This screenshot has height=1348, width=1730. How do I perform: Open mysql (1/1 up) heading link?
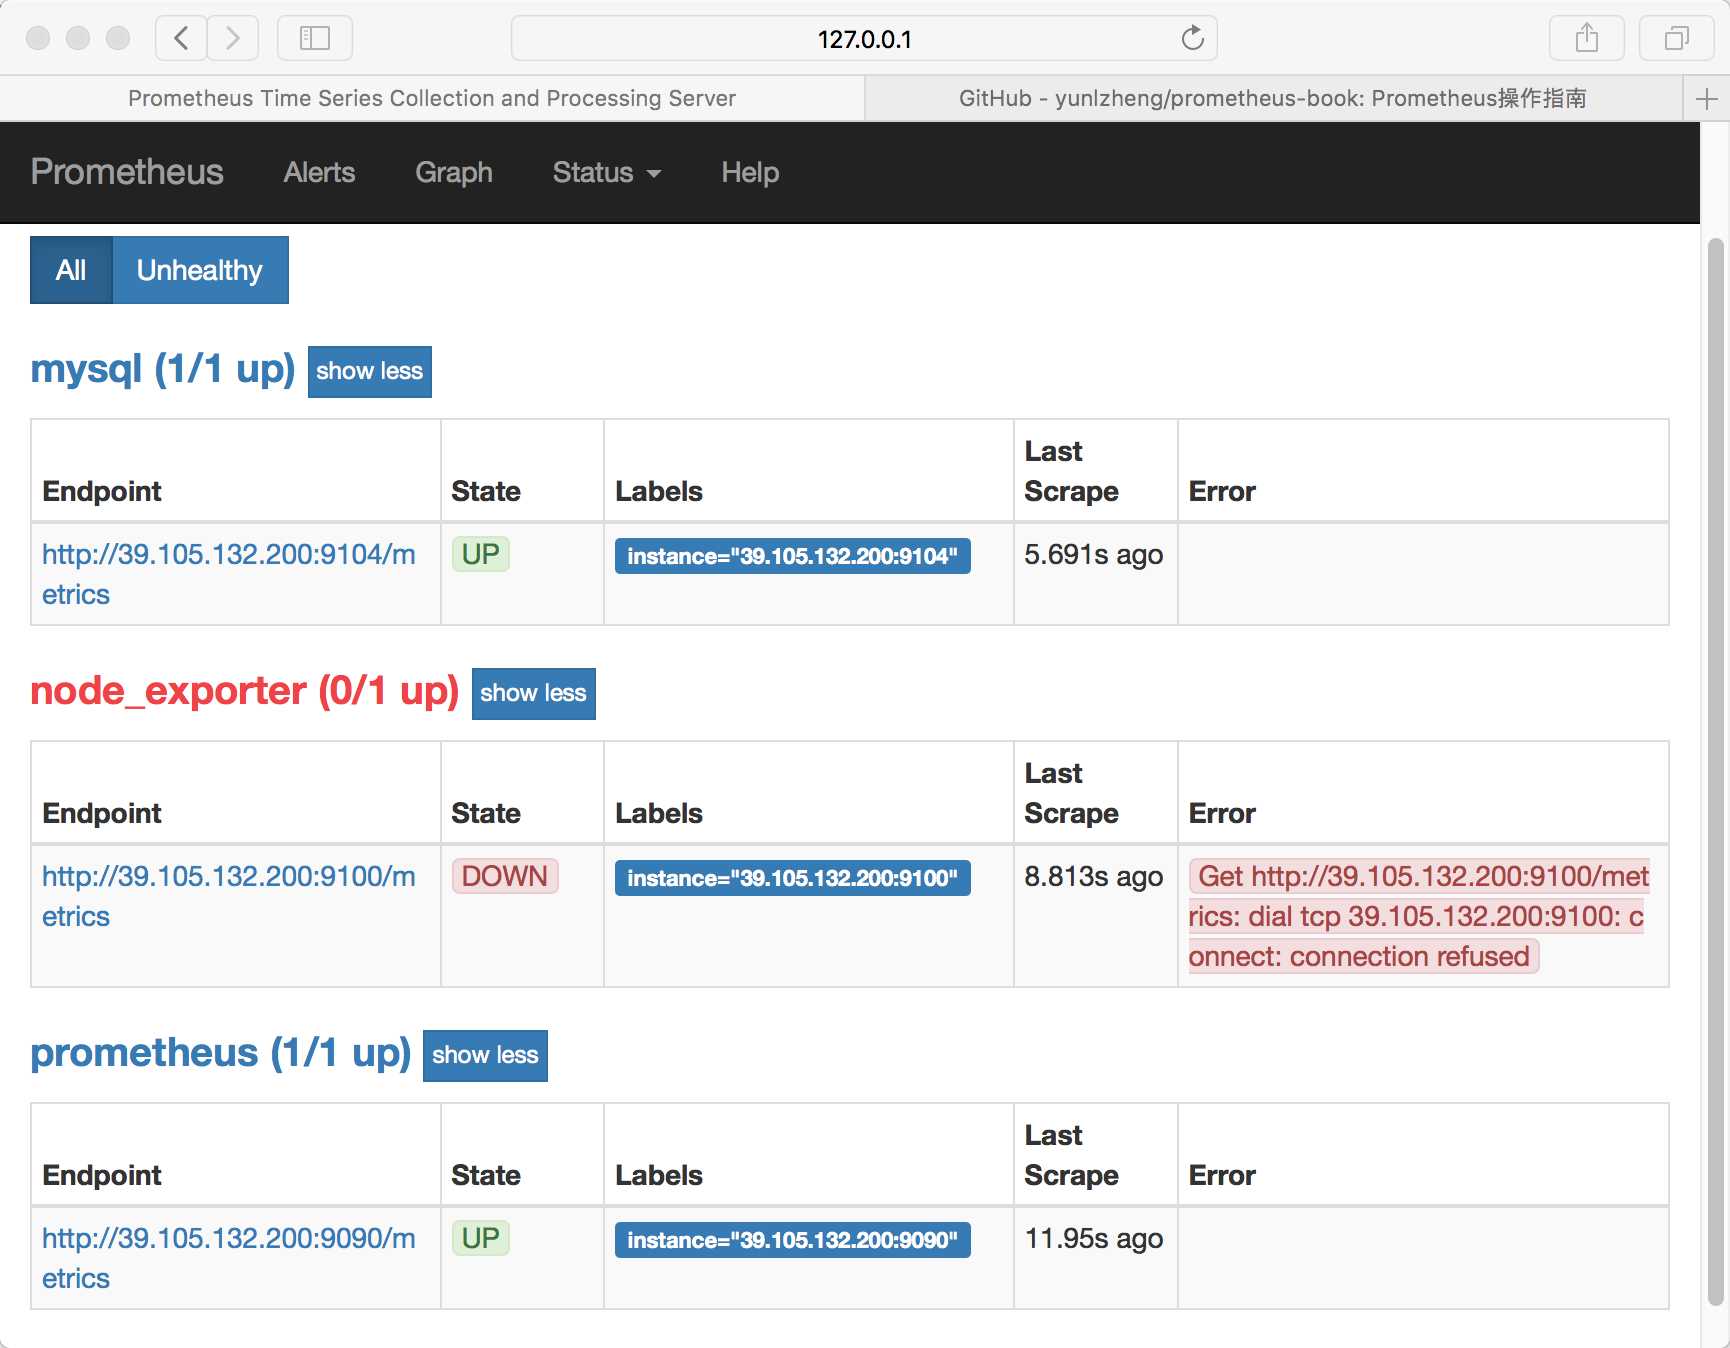click(x=163, y=368)
